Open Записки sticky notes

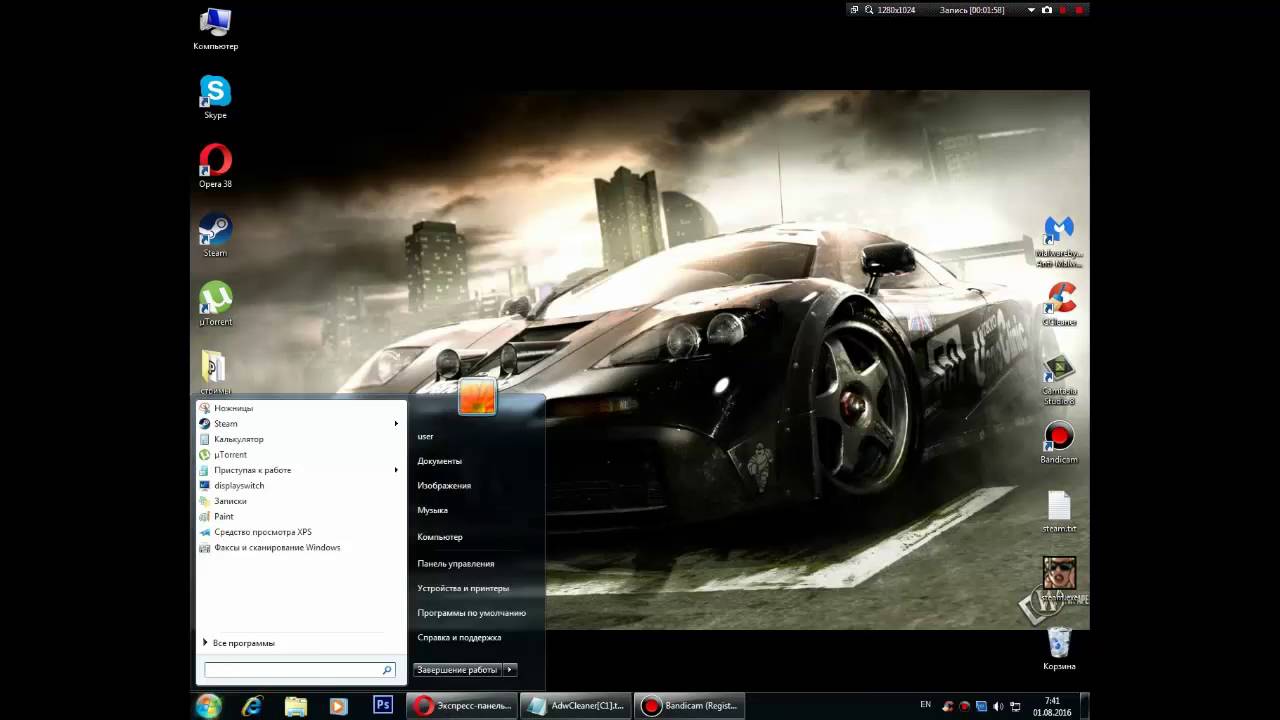(x=301, y=501)
